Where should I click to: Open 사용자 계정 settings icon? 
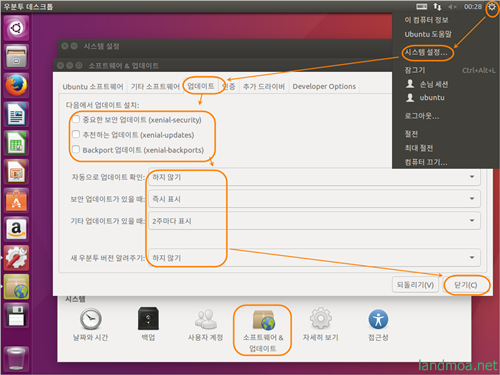pos(205,325)
